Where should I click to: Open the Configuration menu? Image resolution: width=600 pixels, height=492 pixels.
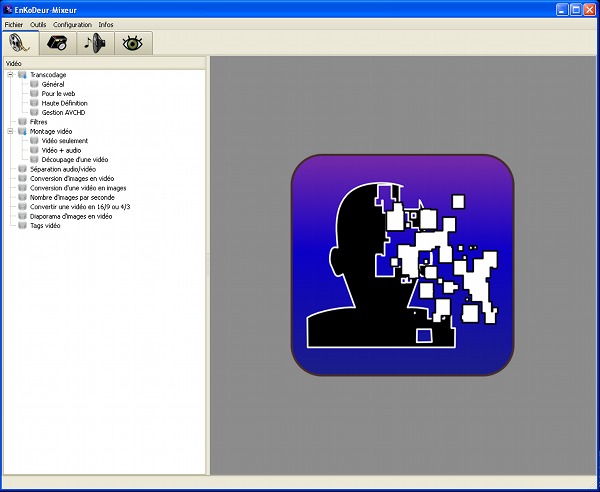(x=72, y=24)
